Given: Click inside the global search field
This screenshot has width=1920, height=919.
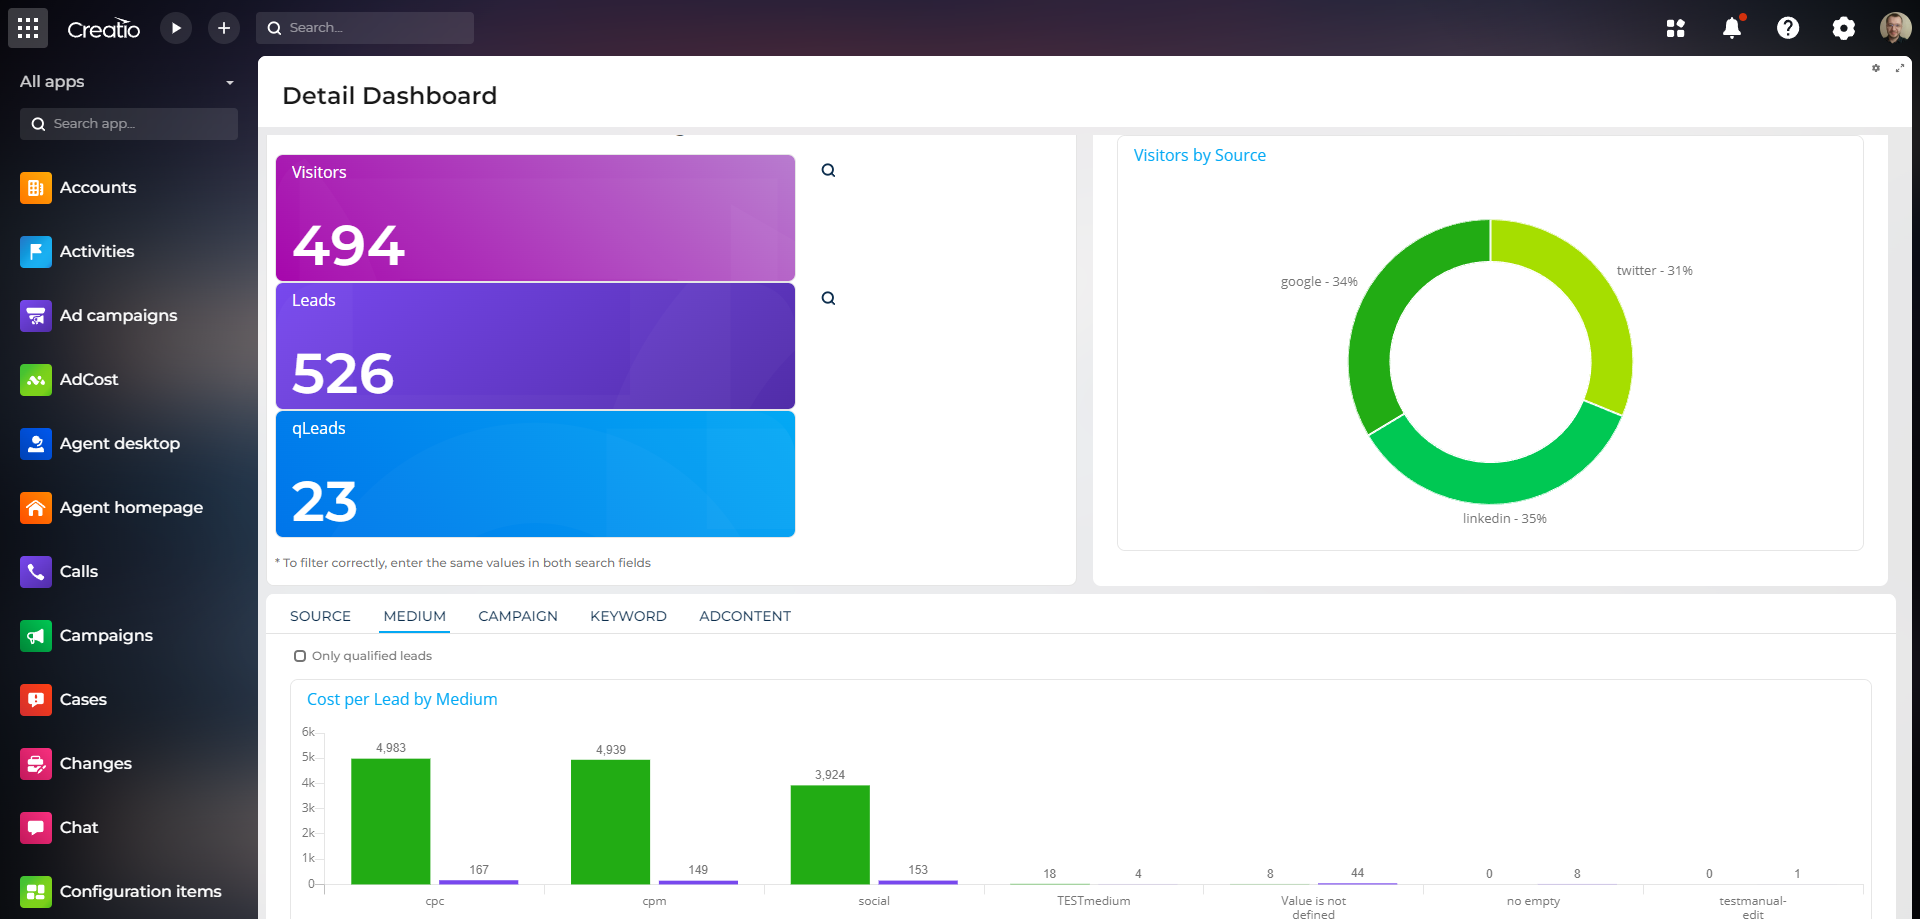Looking at the screenshot, I should click(x=365, y=27).
